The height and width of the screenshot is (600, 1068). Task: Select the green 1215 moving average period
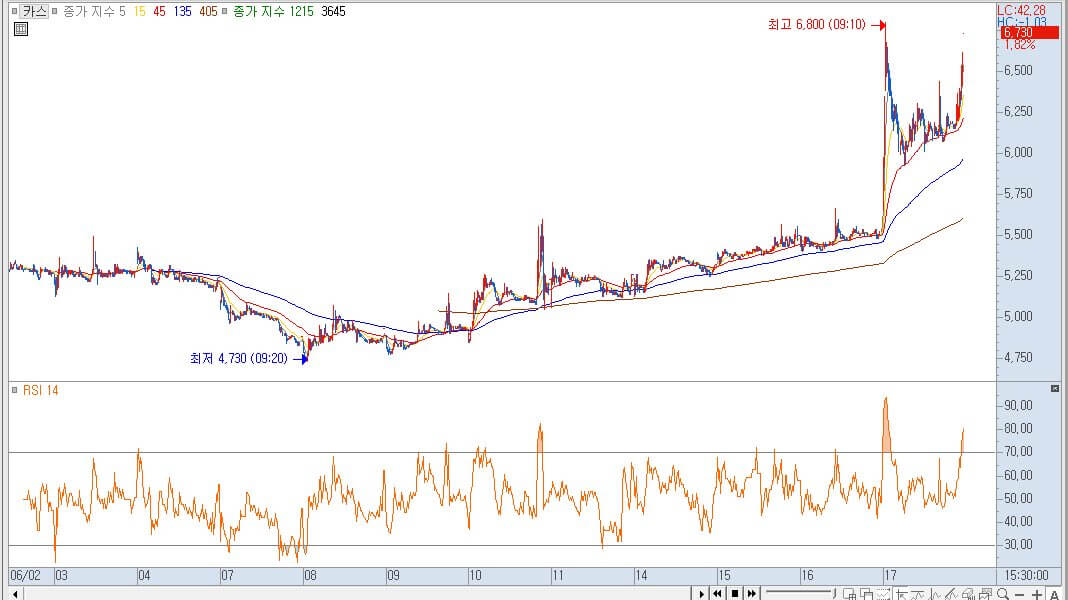(301, 12)
